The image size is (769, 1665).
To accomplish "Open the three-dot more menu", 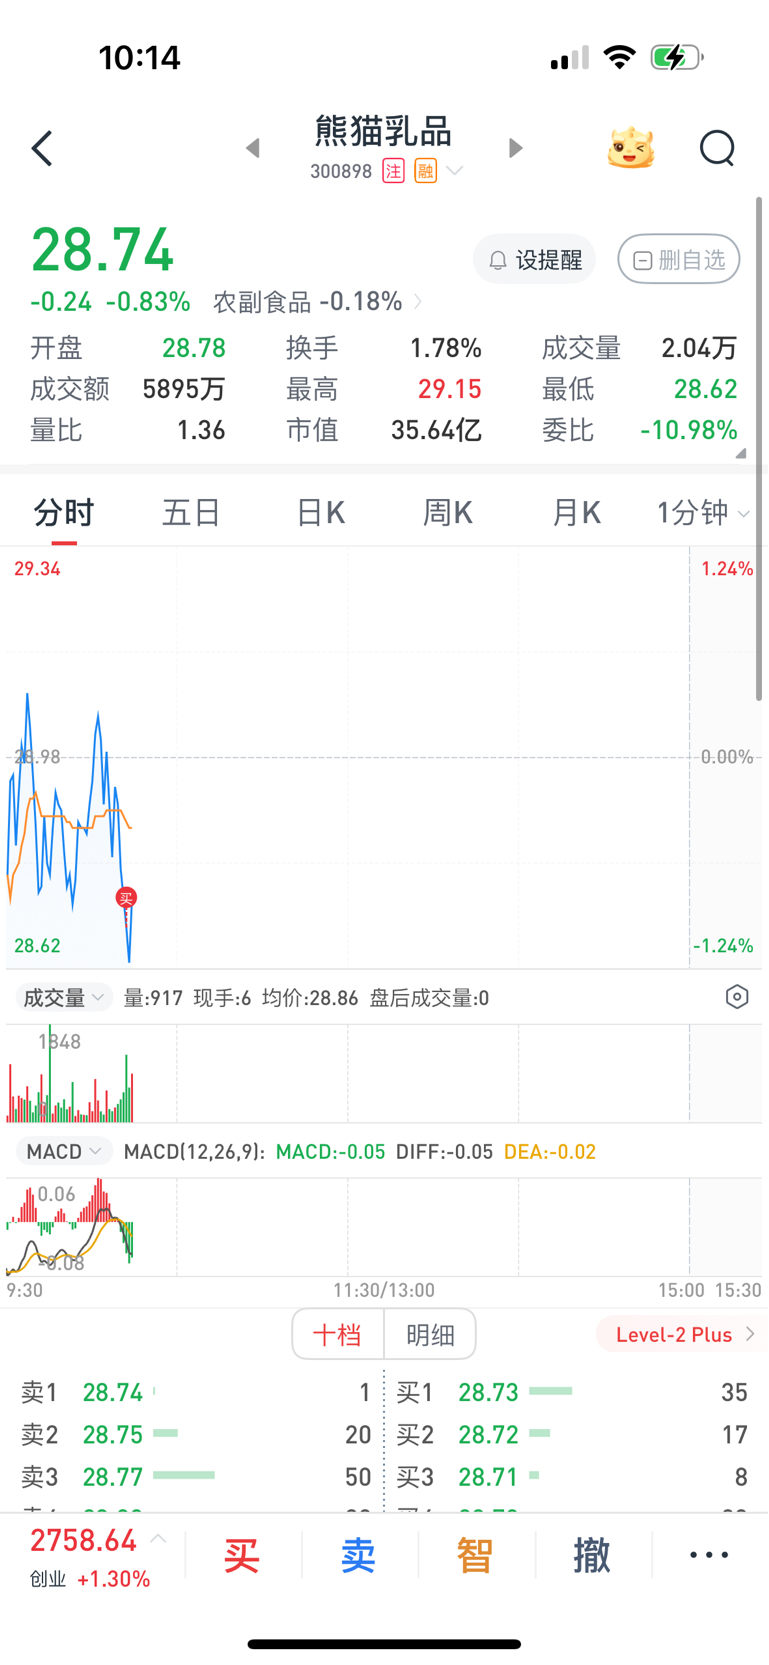I will coord(709,1555).
